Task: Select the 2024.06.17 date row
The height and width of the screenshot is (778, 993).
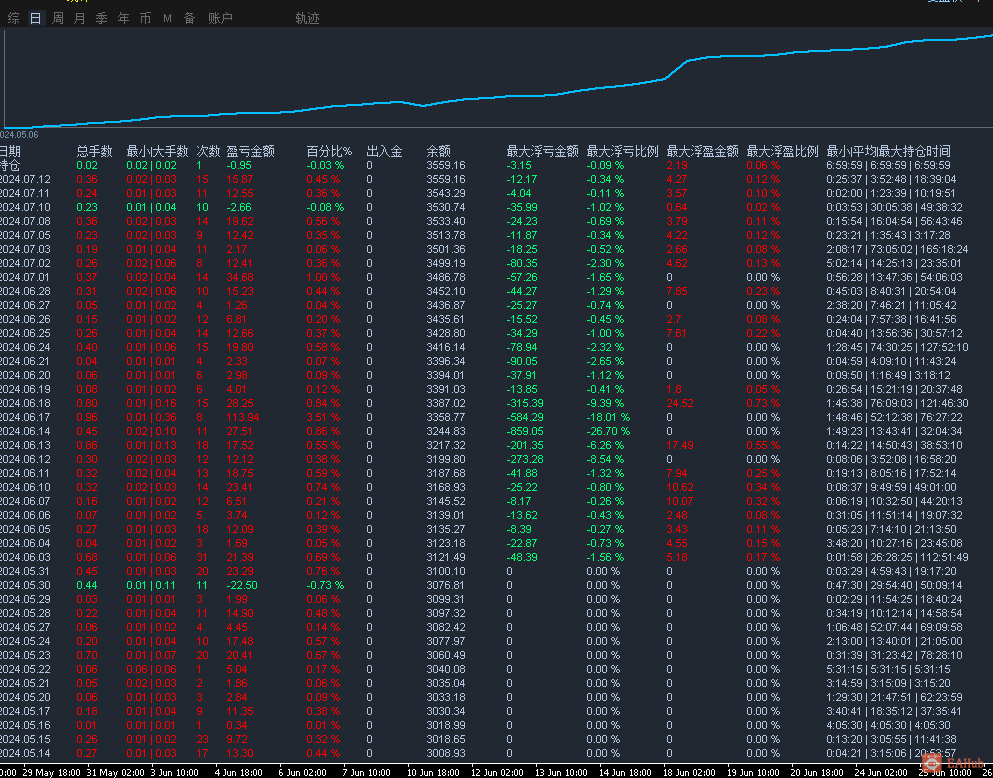Action: (x=26, y=417)
